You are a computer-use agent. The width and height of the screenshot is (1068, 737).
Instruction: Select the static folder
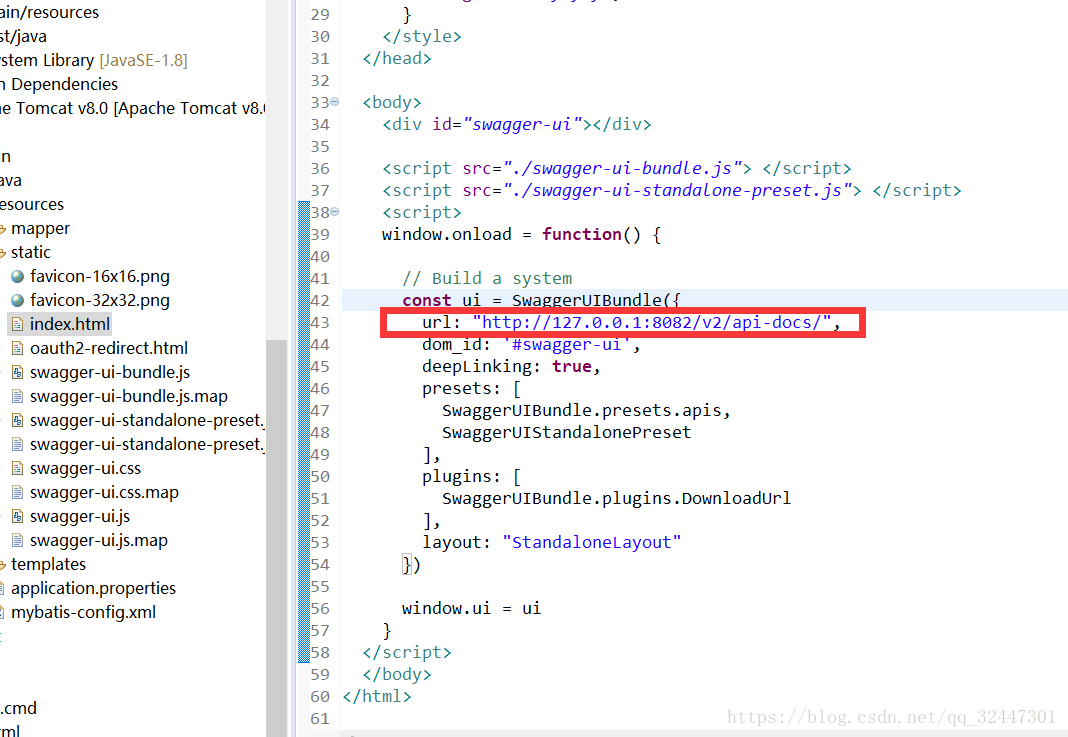click(x=31, y=253)
